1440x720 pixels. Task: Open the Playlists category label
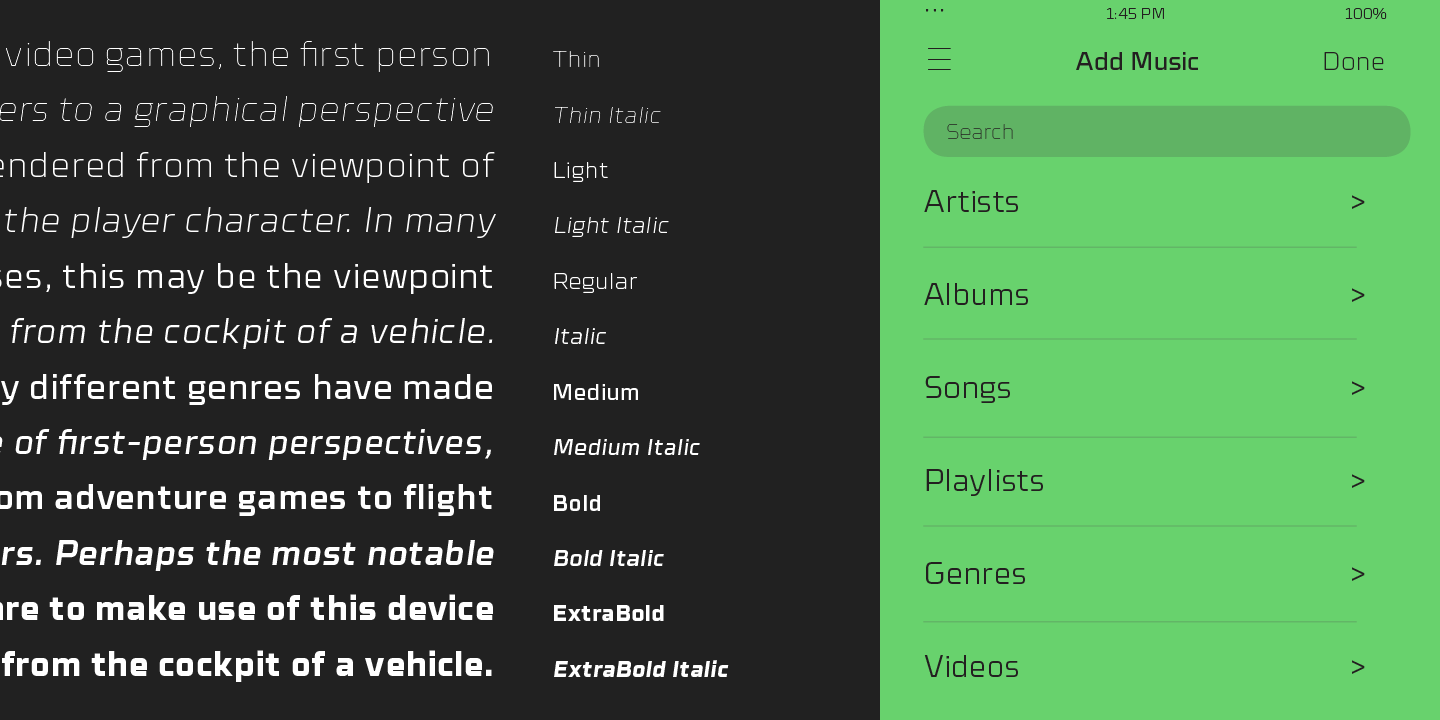(984, 481)
